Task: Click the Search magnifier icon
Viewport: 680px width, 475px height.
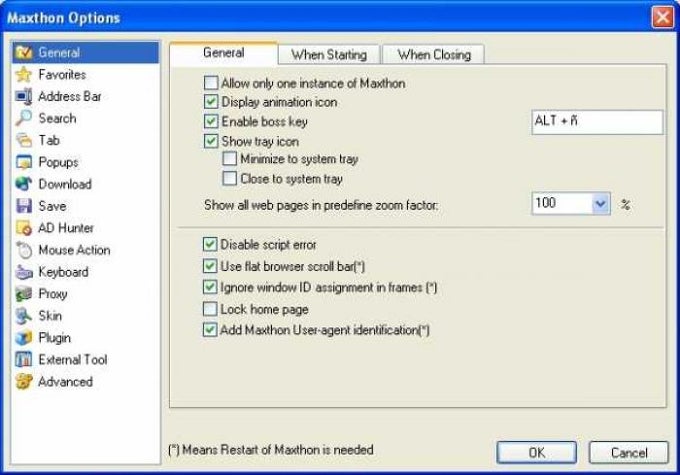Action: click(x=24, y=118)
